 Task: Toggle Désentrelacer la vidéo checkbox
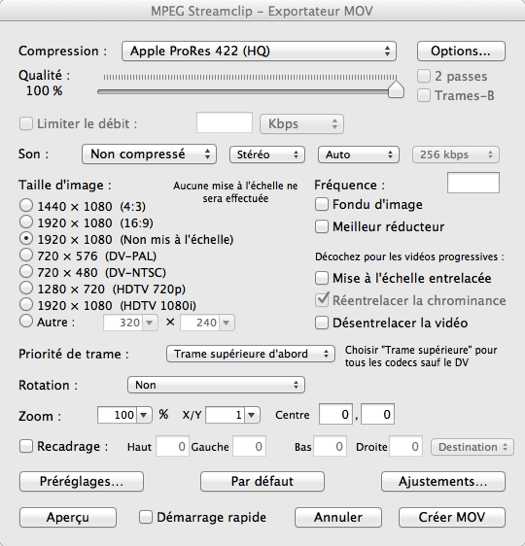pos(322,323)
